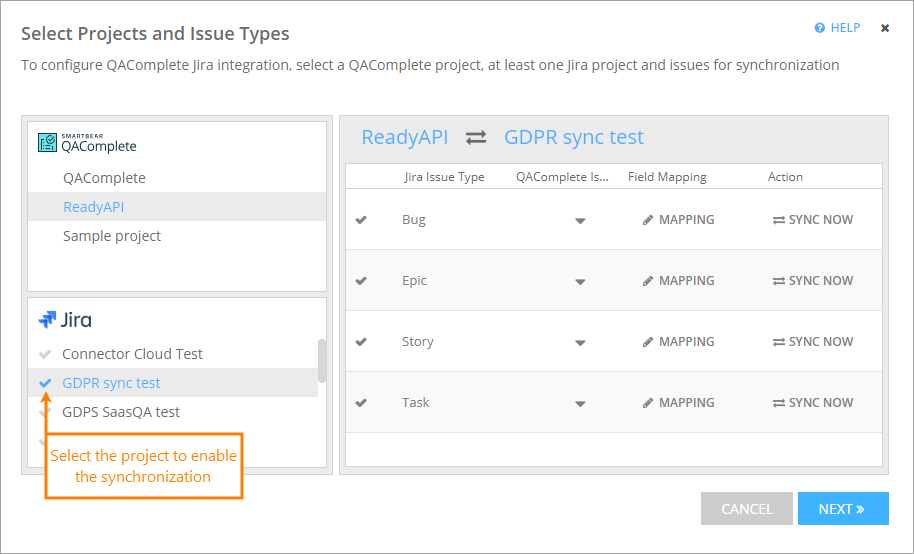Expand the QAComplete issue dropdown for Story
Viewport: 914px width, 554px height.
tap(580, 343)
